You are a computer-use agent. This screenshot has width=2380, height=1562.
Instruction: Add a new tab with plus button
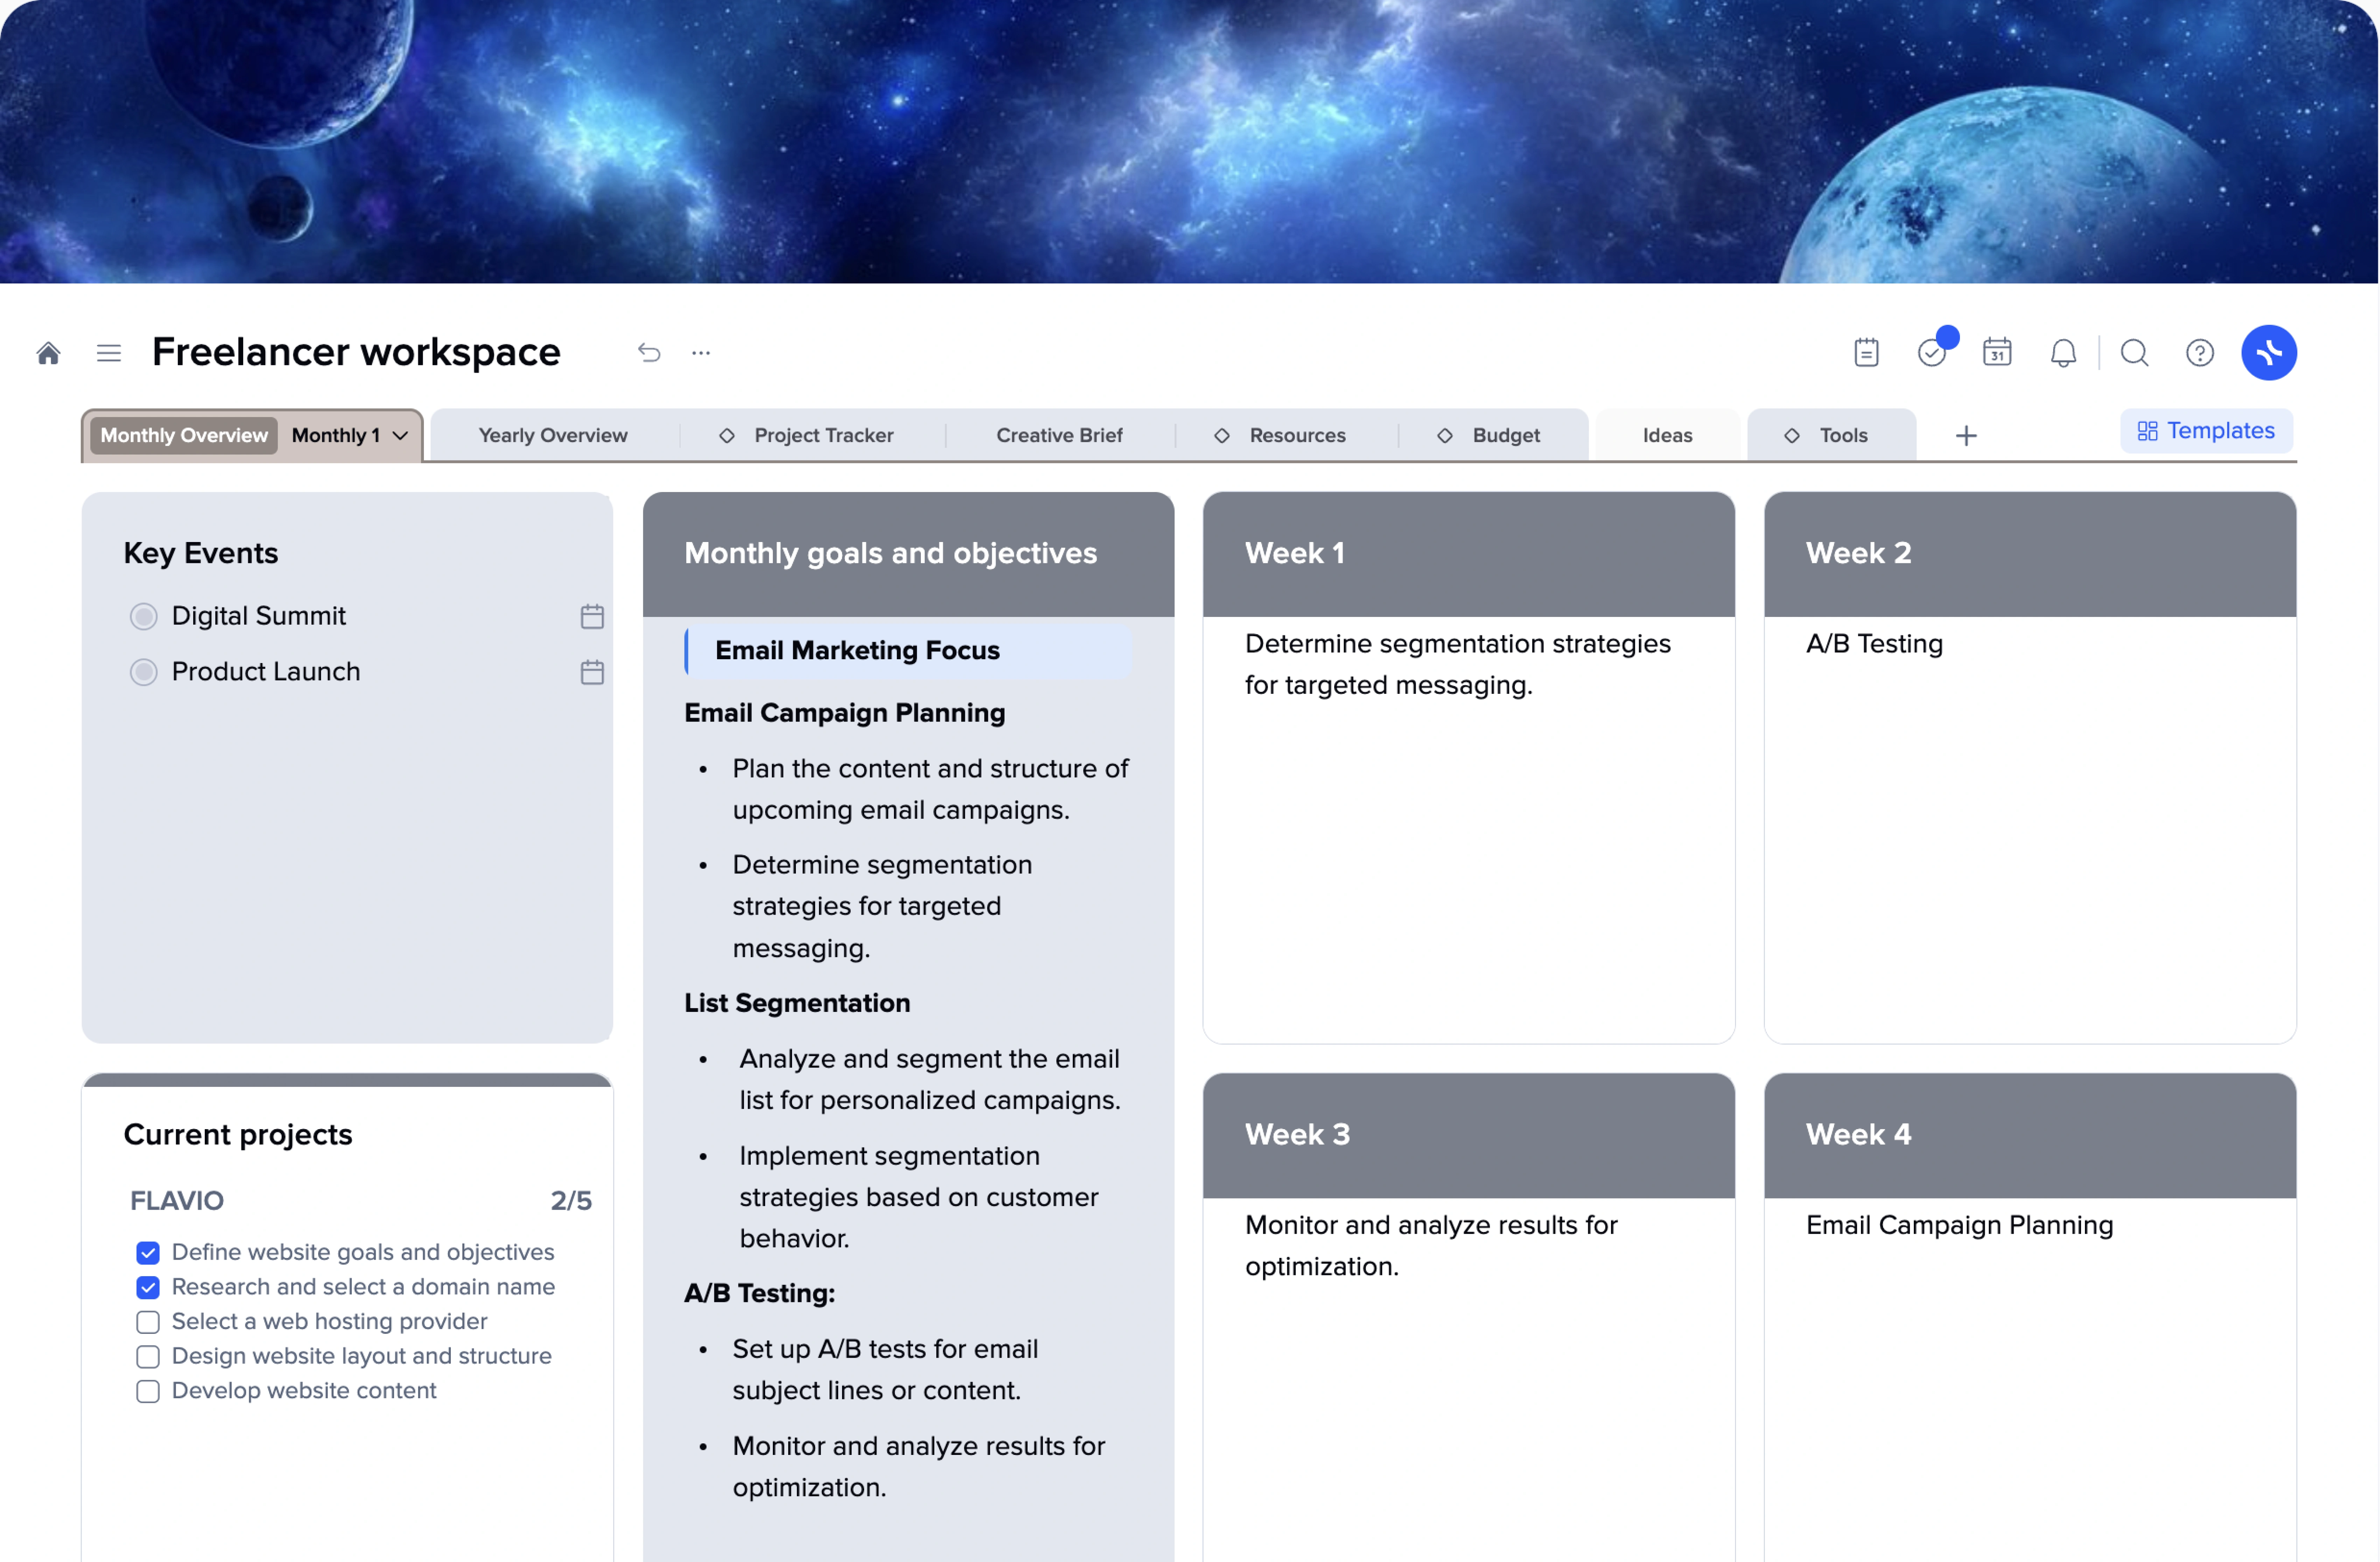coord(1966,435)
